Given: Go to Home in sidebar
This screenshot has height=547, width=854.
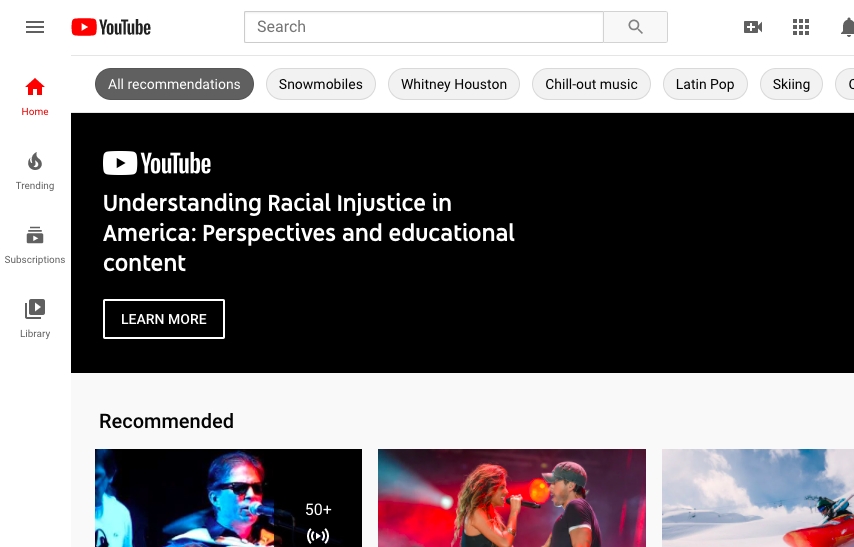Looking at the screenshot, I should coord(35,96).
